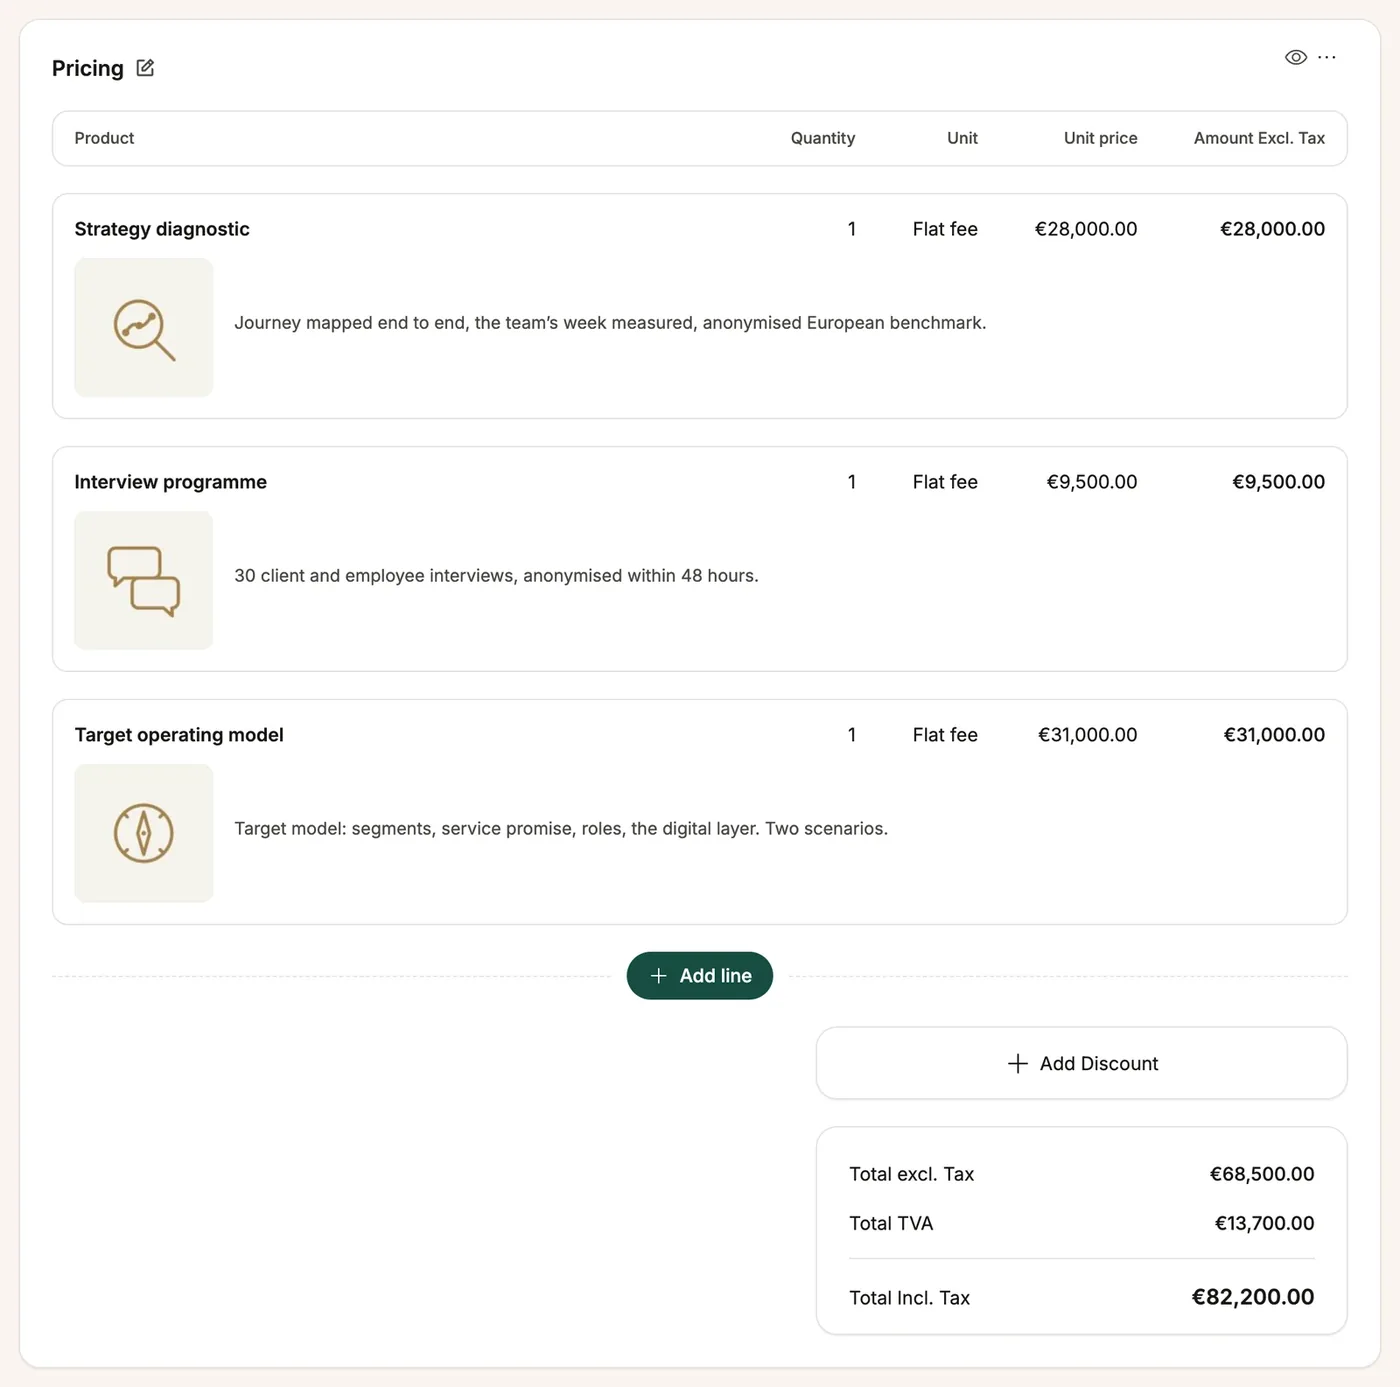Click the Target operating model compass thumbnail
The width and height of the screenshot is (1400, 1387).
[144, 834]
